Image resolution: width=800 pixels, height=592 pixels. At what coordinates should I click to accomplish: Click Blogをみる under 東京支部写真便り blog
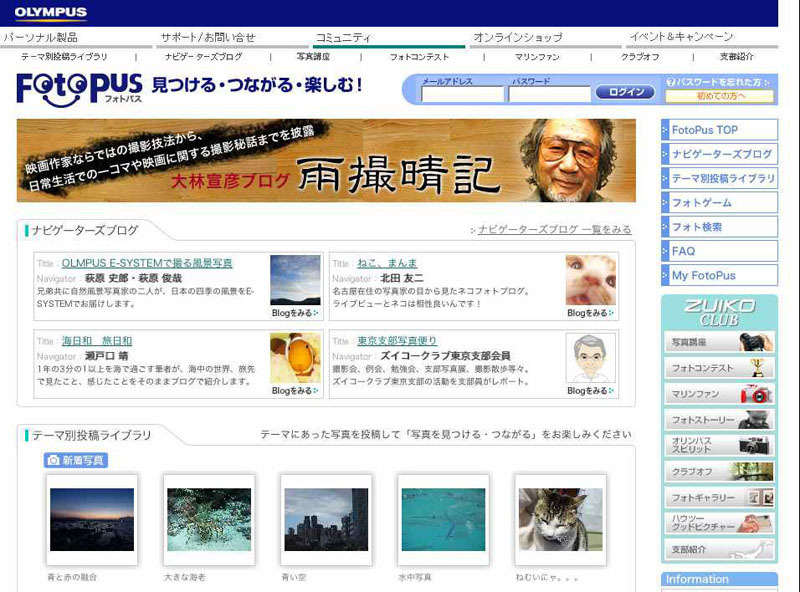590,390
